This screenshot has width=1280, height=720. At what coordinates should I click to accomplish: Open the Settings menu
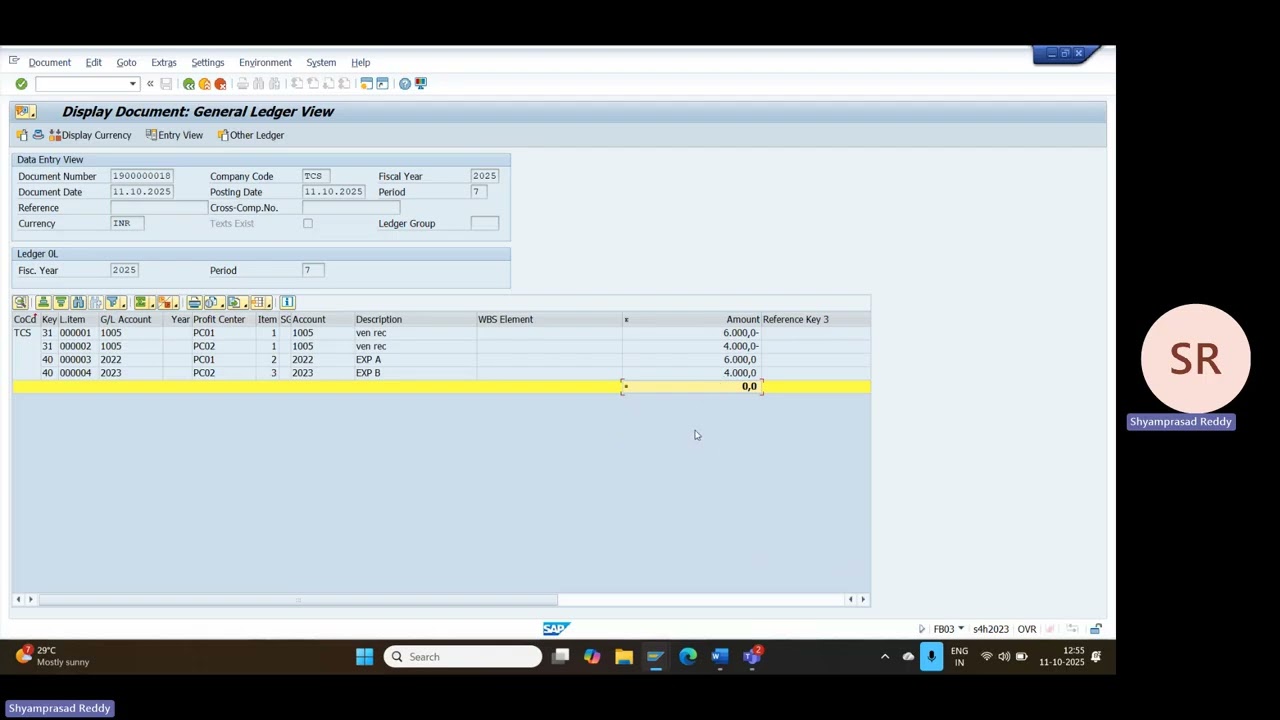(x=207, y=62)
